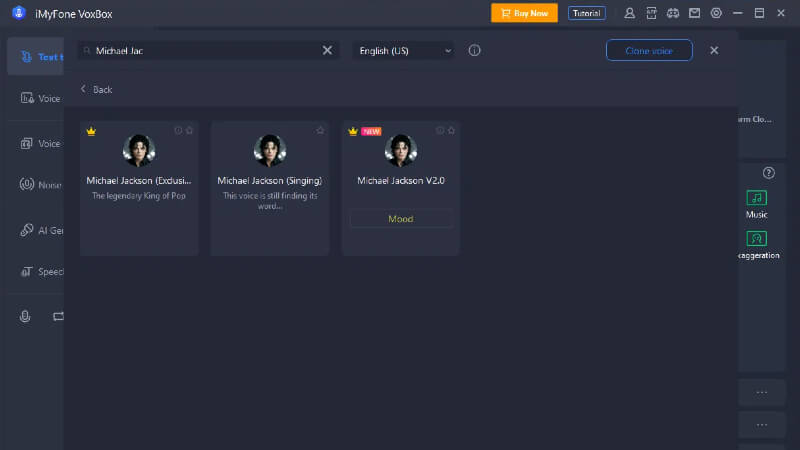This screenshot has height=450, width=800.
Task: Show info for Michael Jackson (Exclusive) voice
Action: [x=178, y=131]
